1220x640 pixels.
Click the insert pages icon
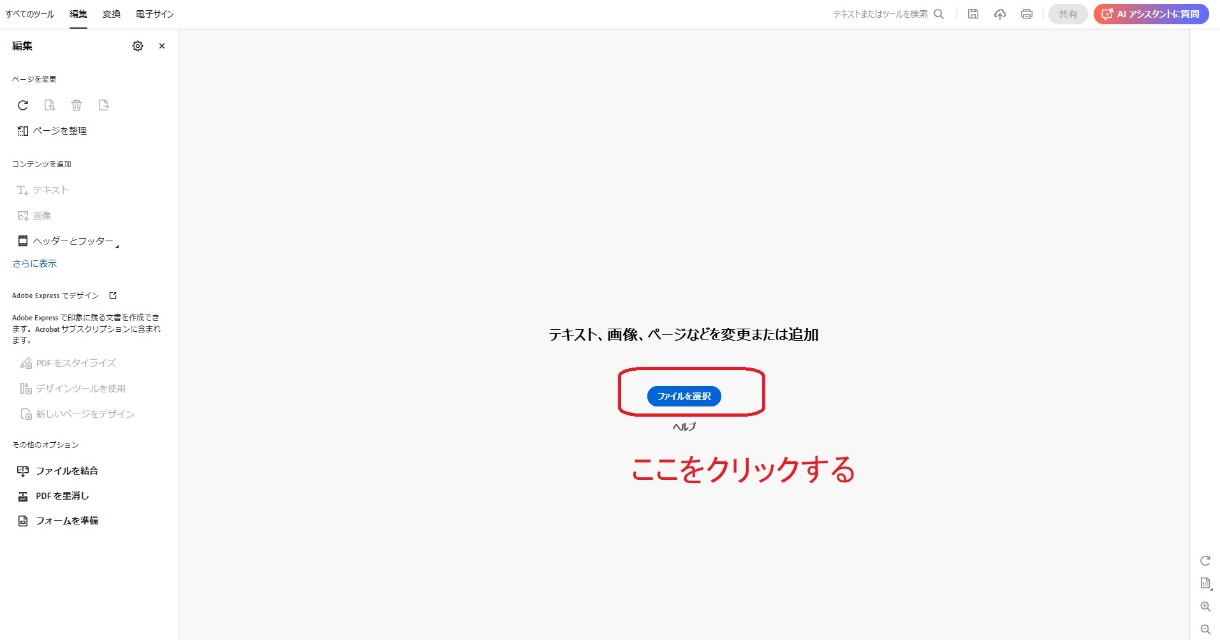[x=49, y=105]
